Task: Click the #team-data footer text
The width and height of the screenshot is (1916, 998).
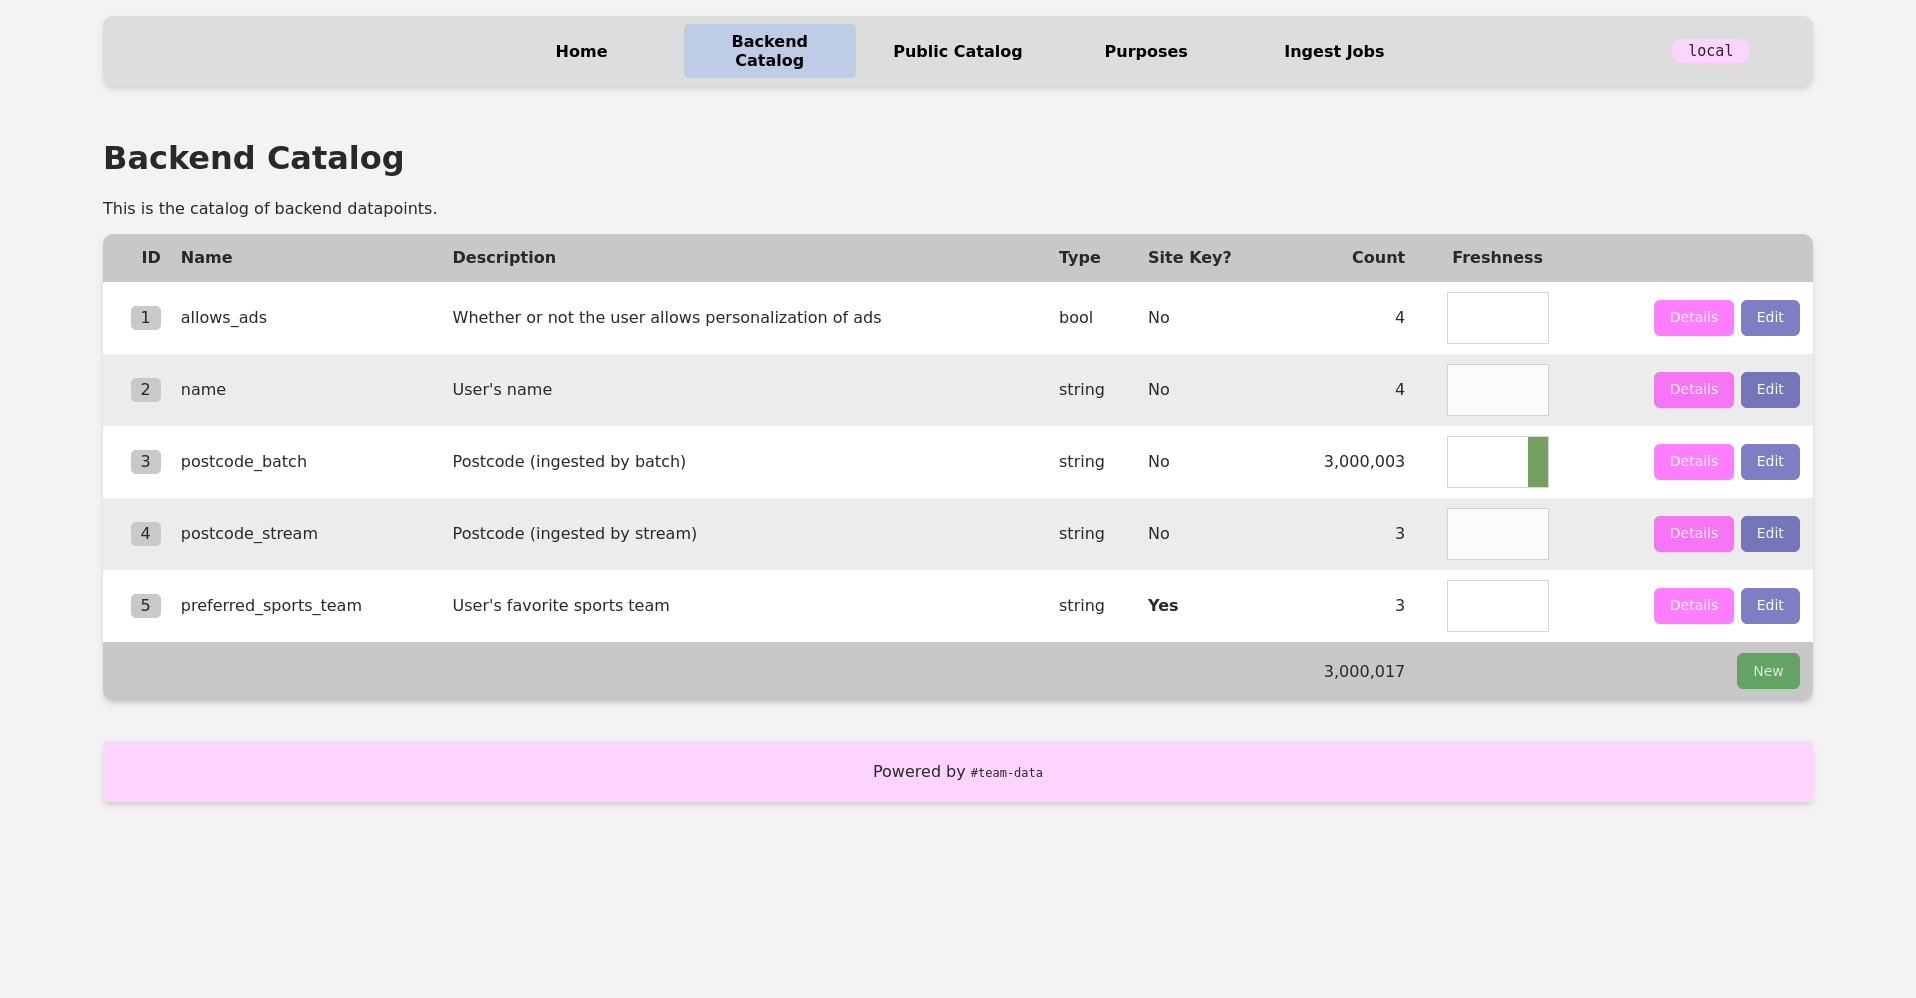Action: coord(1006,773)
